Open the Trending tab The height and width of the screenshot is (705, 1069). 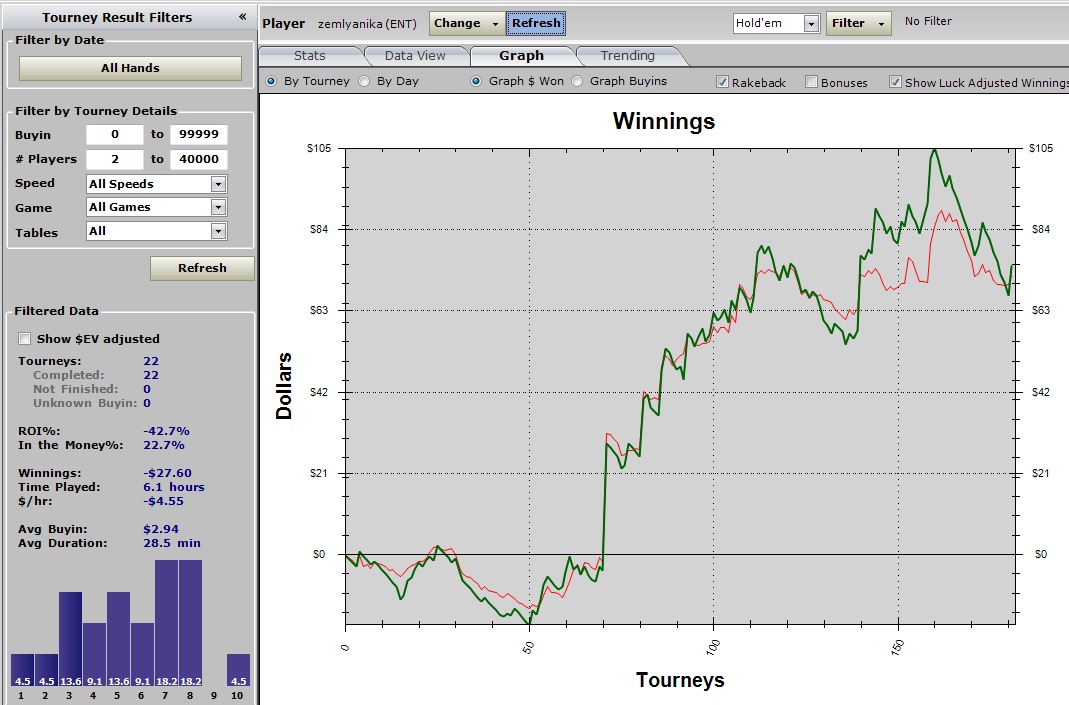627,56
